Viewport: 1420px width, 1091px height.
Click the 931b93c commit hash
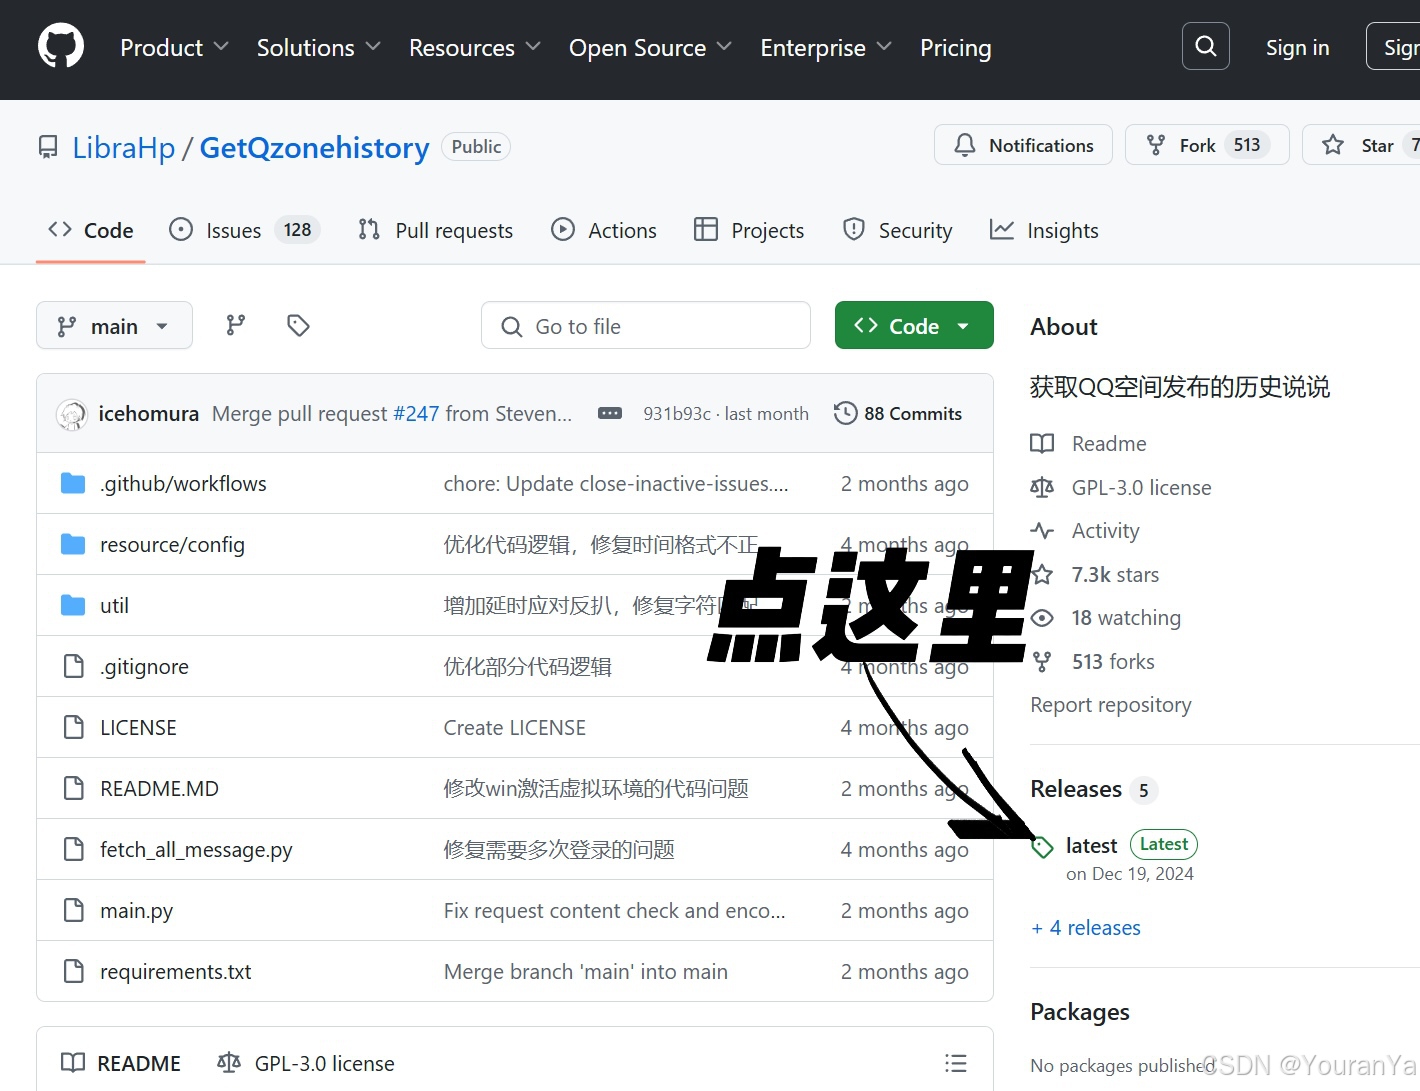(x=677, y=413)
